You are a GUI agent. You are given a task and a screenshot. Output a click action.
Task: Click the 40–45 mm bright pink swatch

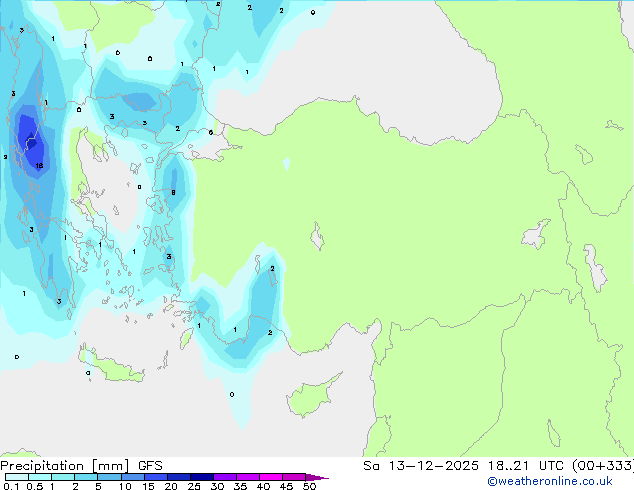point(271,477)
